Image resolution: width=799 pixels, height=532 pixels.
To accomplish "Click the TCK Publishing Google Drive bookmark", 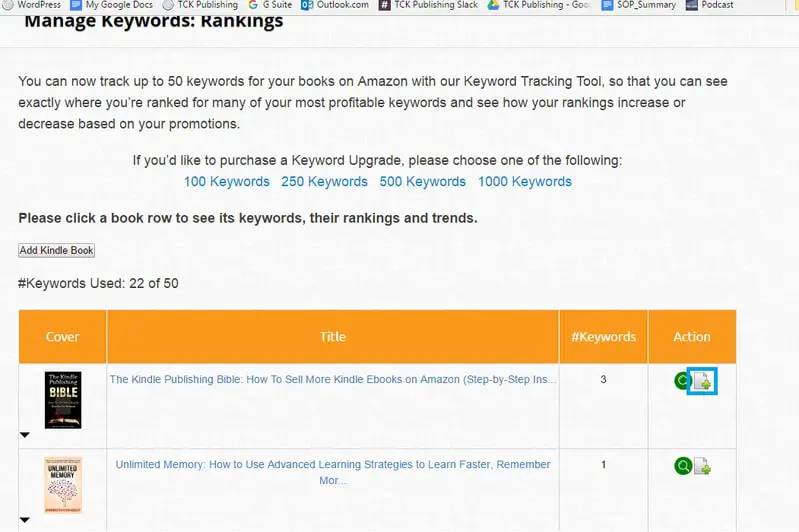I will coord(539,5).
